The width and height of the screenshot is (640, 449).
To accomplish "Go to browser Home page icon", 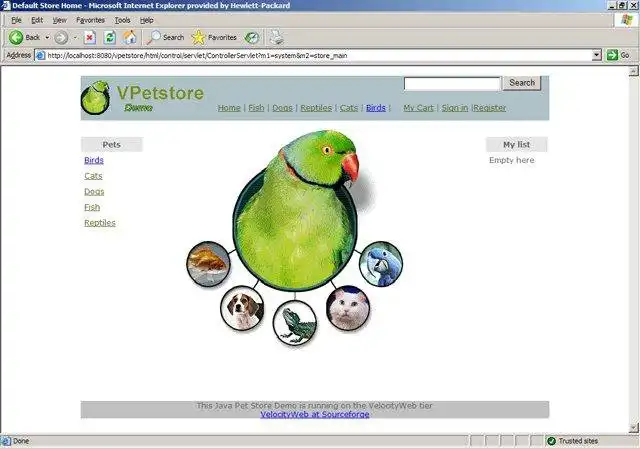I will pos(130,38).
